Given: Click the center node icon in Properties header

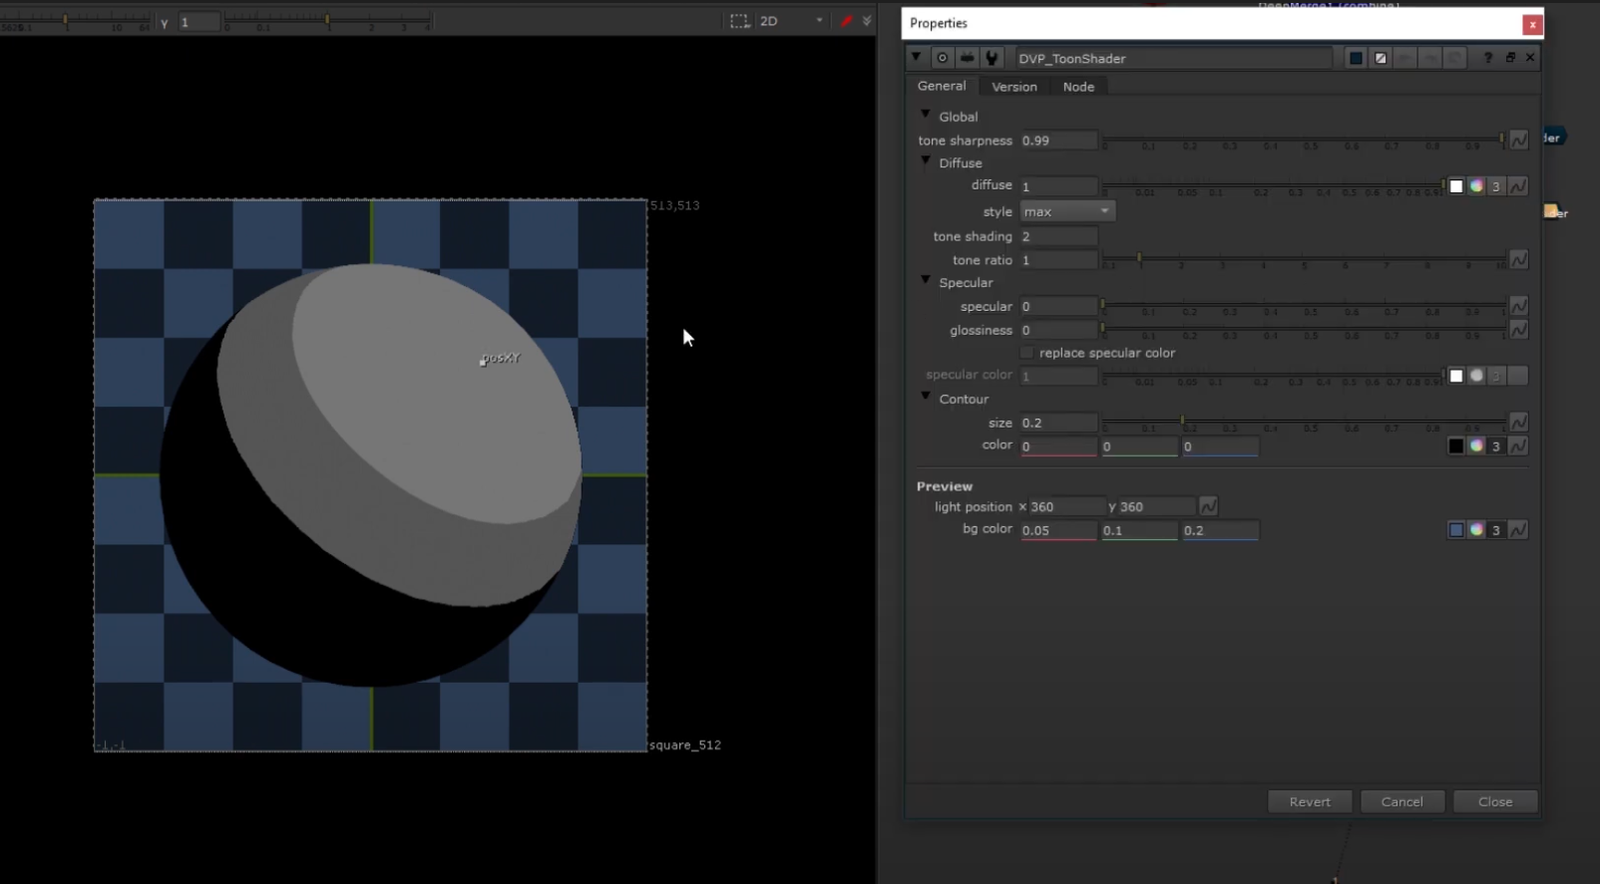Looking at the screenshot, I should [942, 58].
